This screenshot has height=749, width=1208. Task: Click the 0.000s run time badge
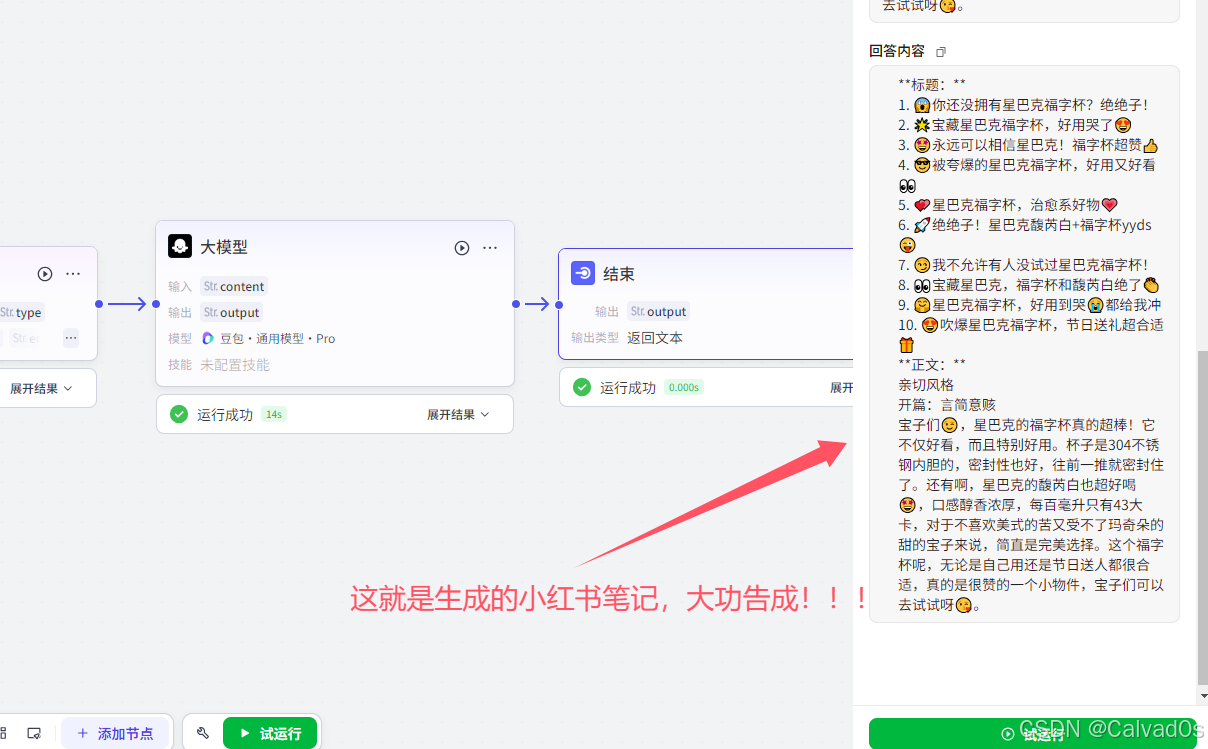[684, 387]
